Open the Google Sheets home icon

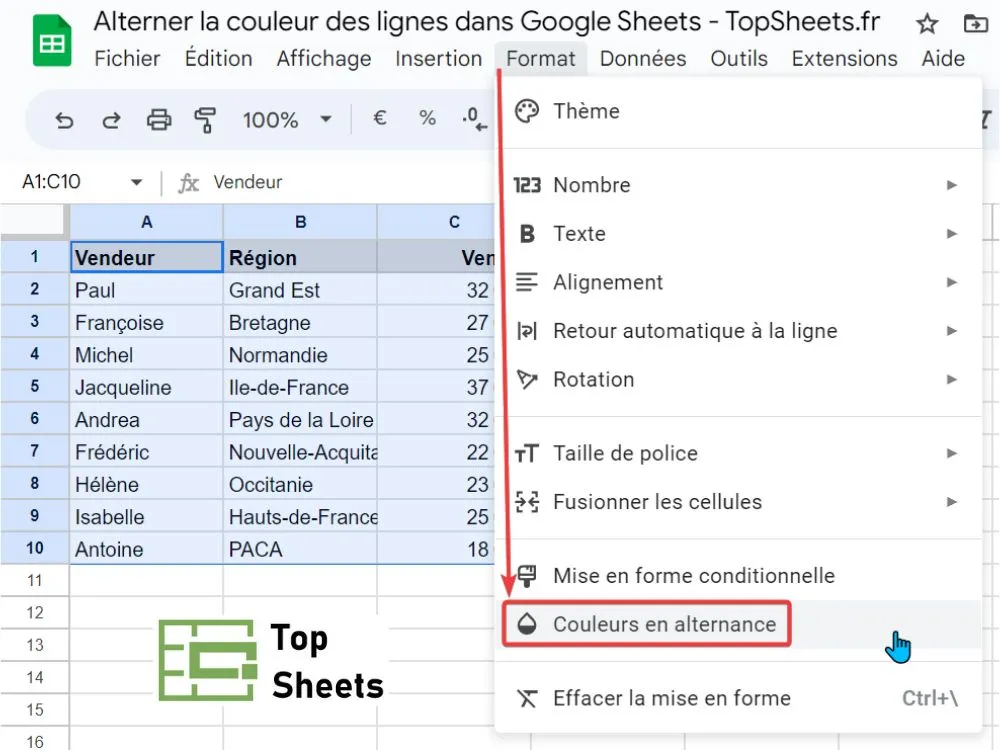pyautogui.click(x=52, y=40)
